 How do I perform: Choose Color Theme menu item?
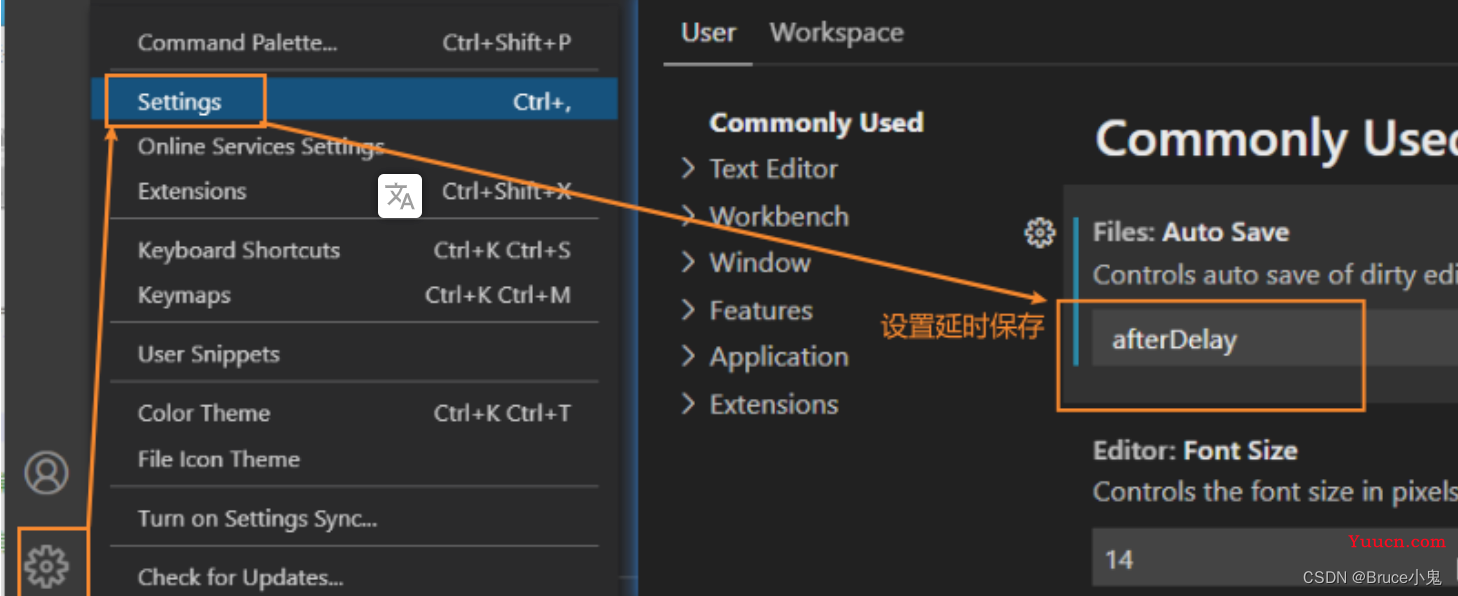click(x=354, y=413)
